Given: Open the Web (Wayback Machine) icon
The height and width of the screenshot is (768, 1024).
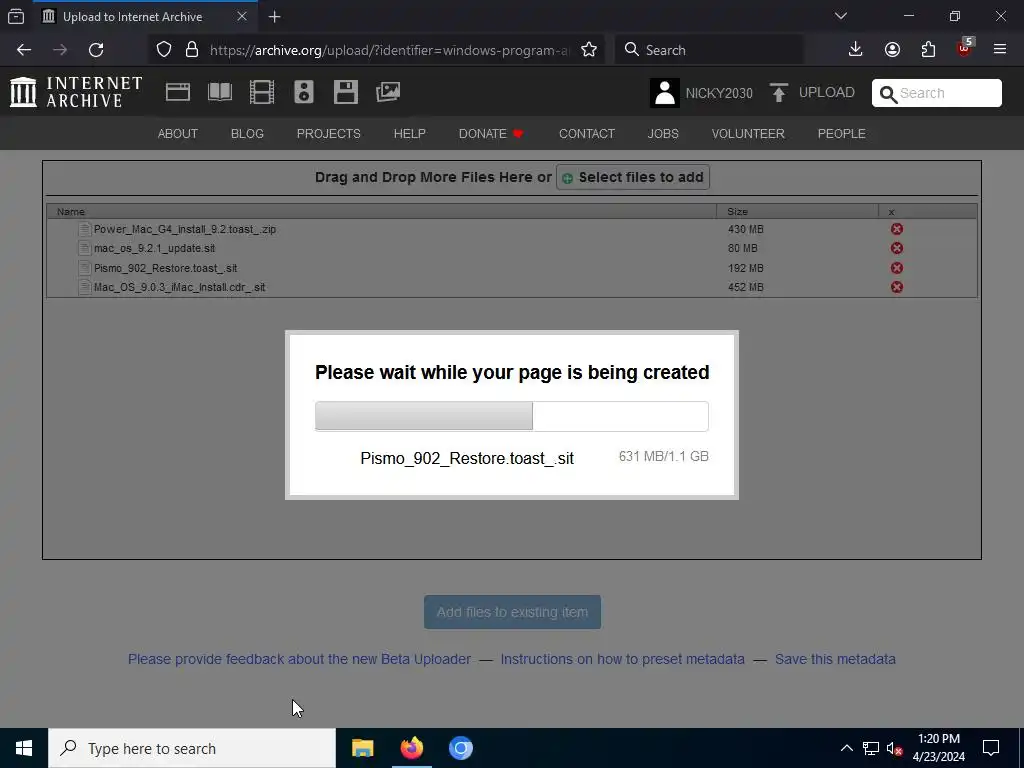Looking at the screenshot, I should point(178,92).
